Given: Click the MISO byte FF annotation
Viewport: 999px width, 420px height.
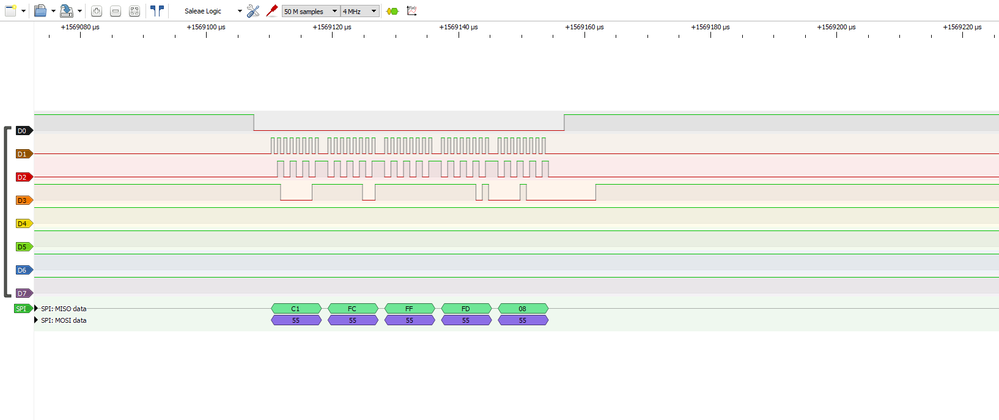Looking at the screenshot, I should (x=409, y=308).
